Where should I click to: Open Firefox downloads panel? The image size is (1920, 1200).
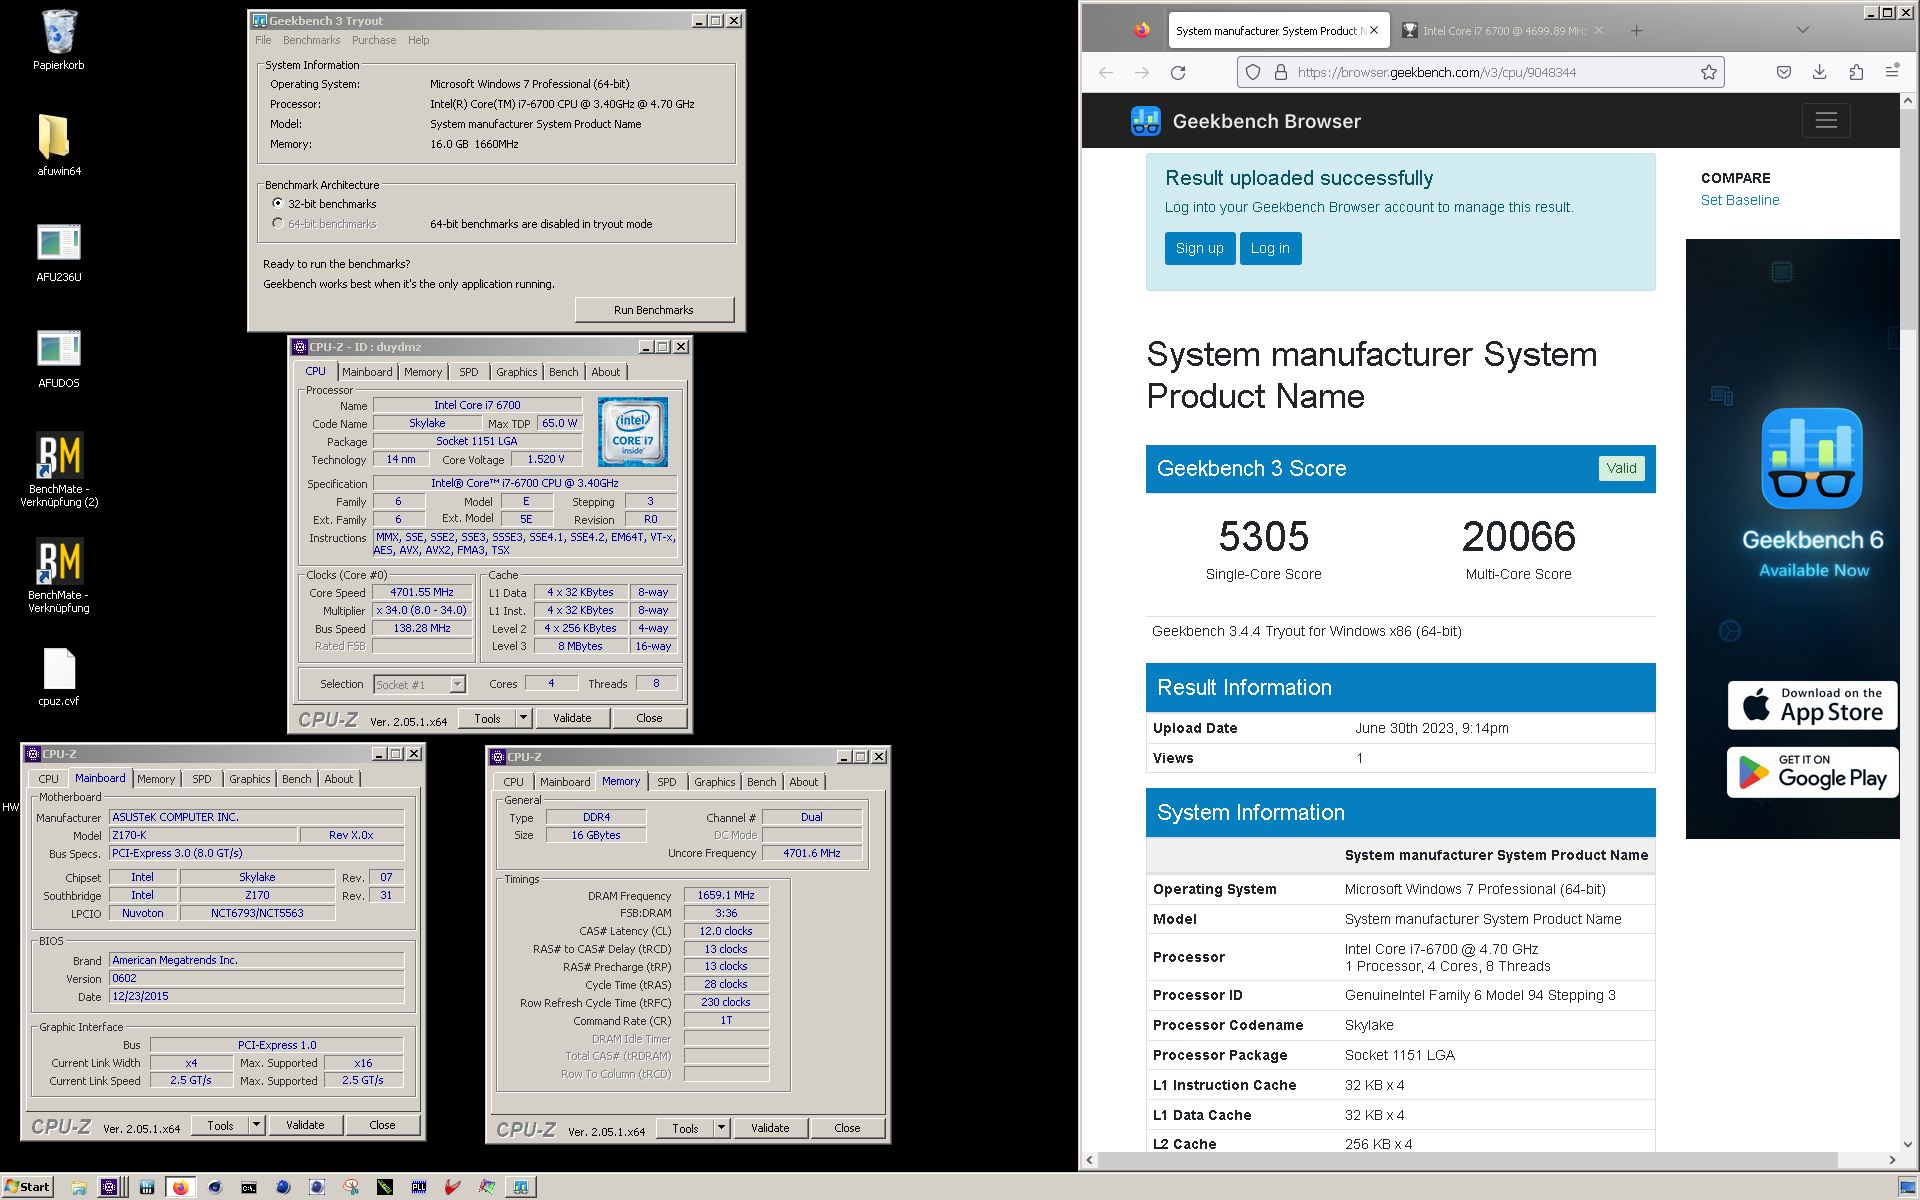point(1819,72)
